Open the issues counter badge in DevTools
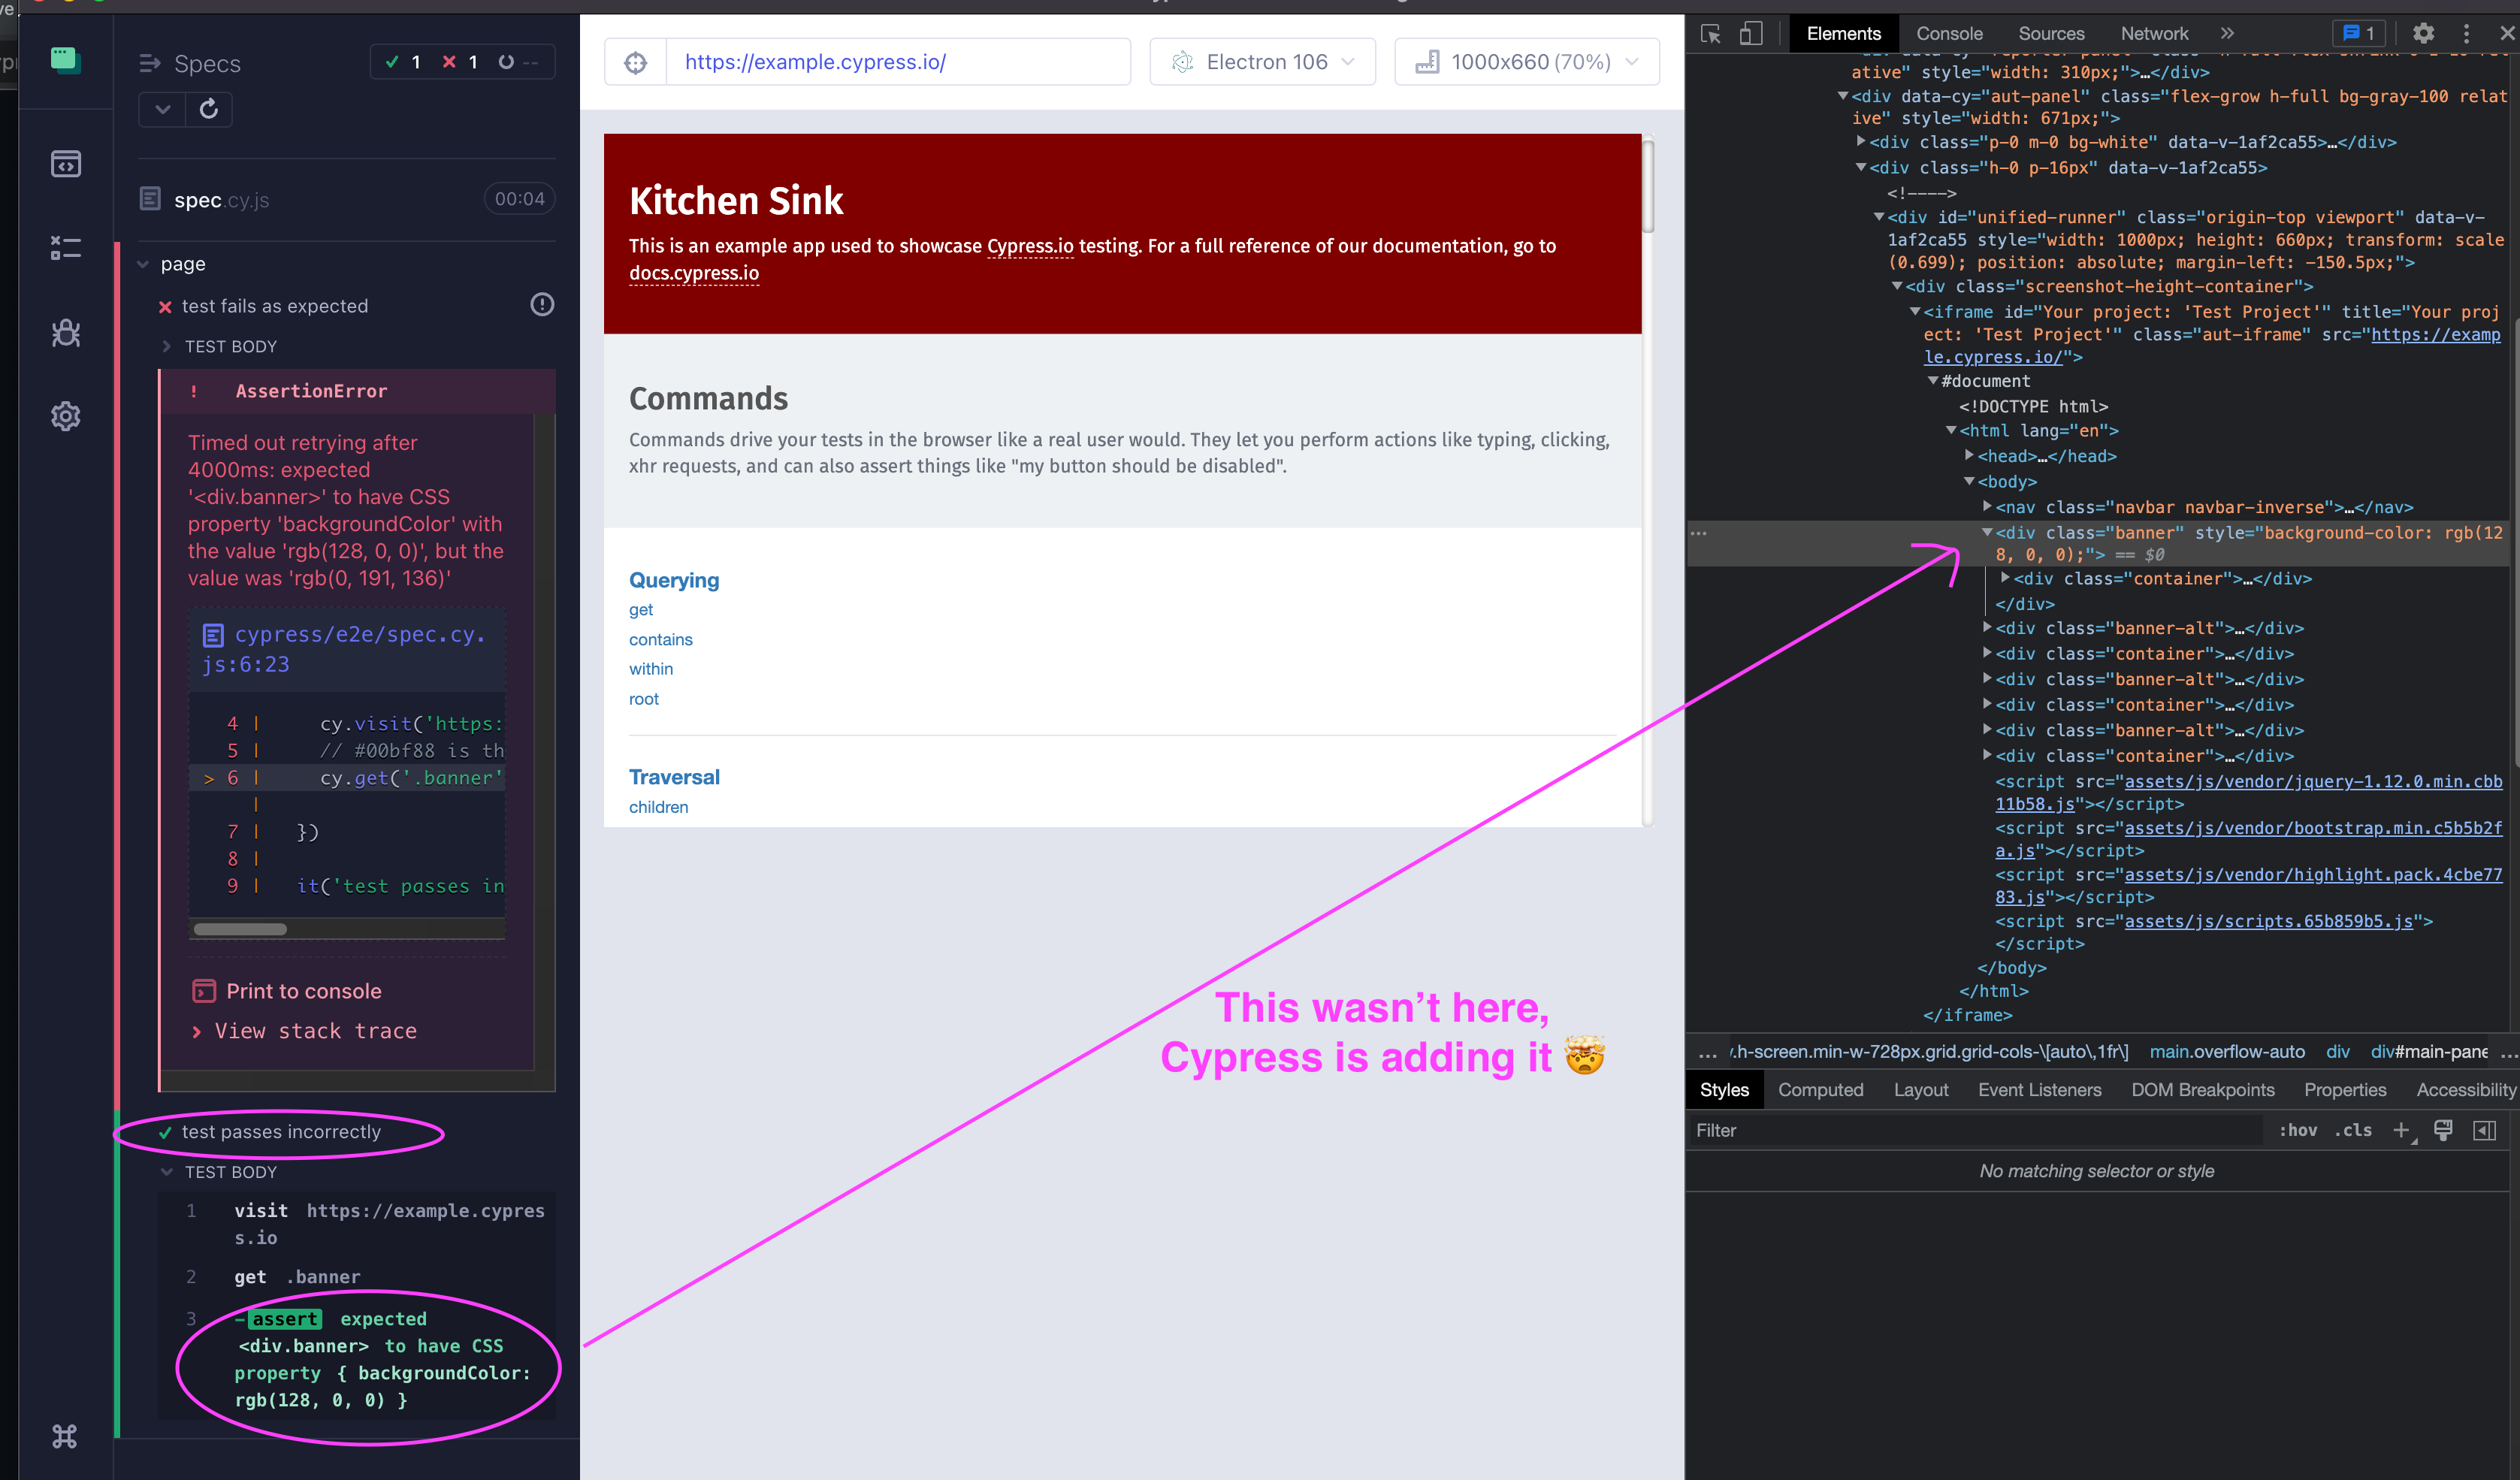Screen dimensions: 2520x1480 [2358, 33]
